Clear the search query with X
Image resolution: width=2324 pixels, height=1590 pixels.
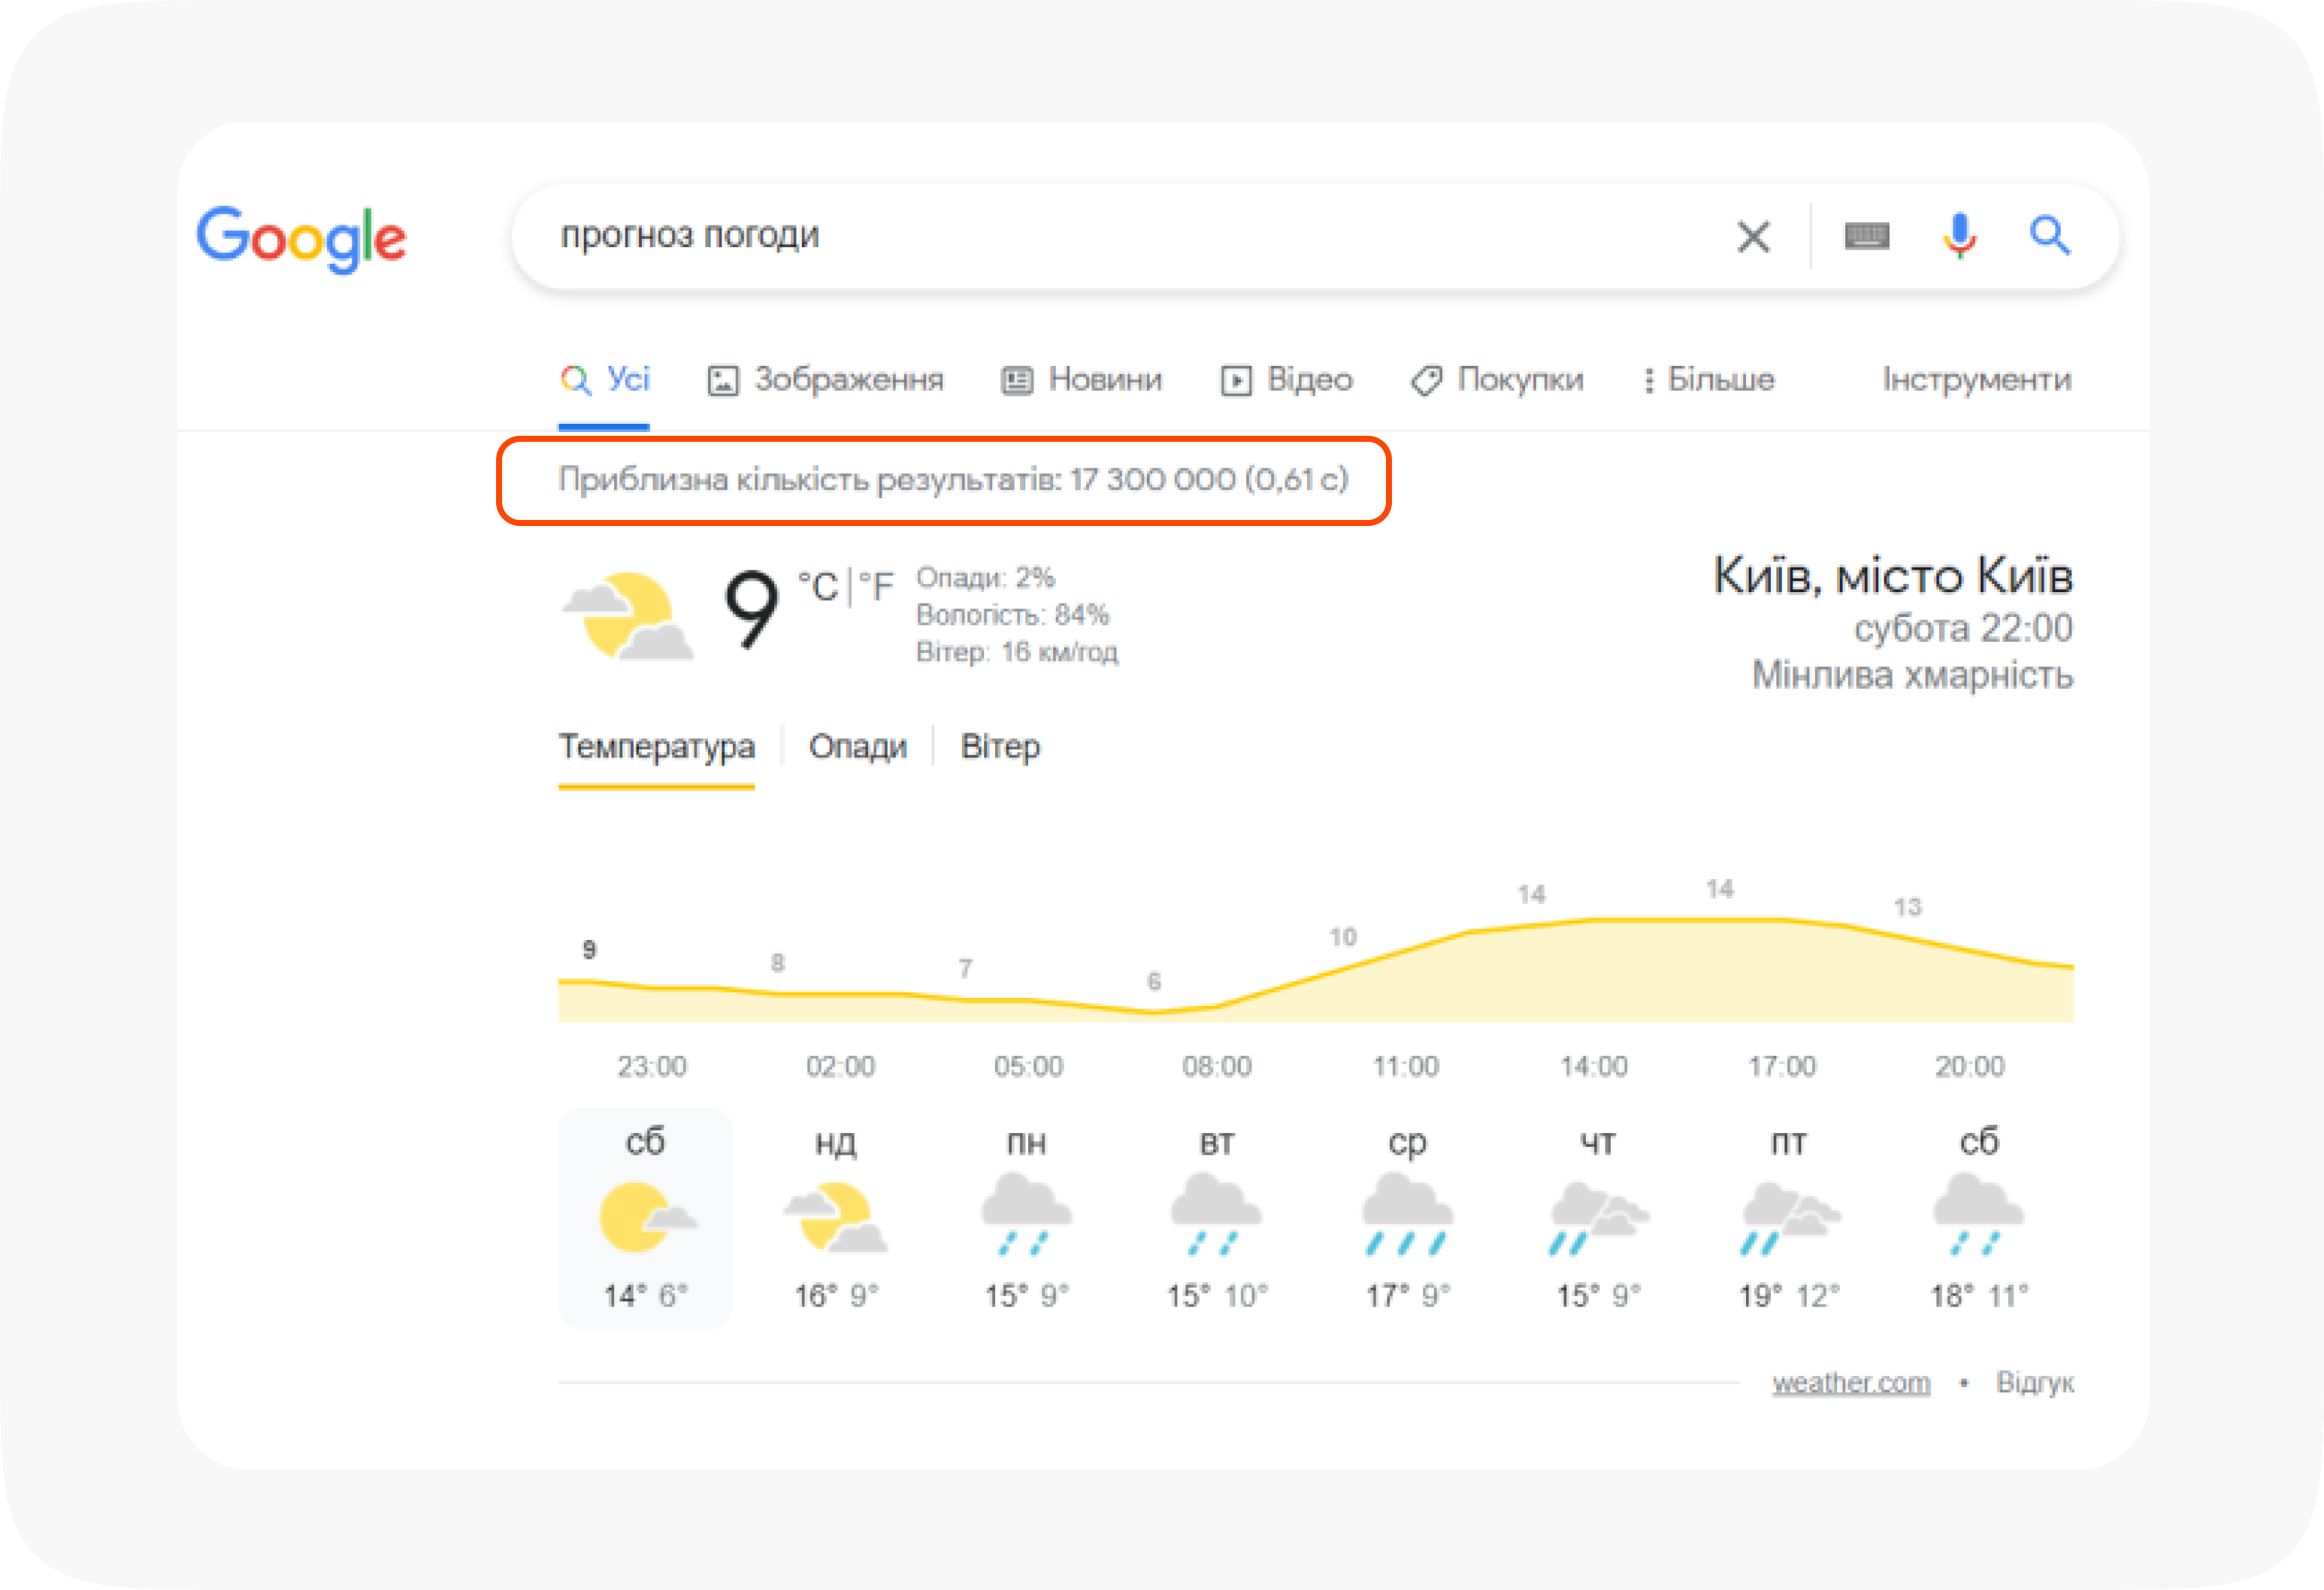tap(1753, 237)
